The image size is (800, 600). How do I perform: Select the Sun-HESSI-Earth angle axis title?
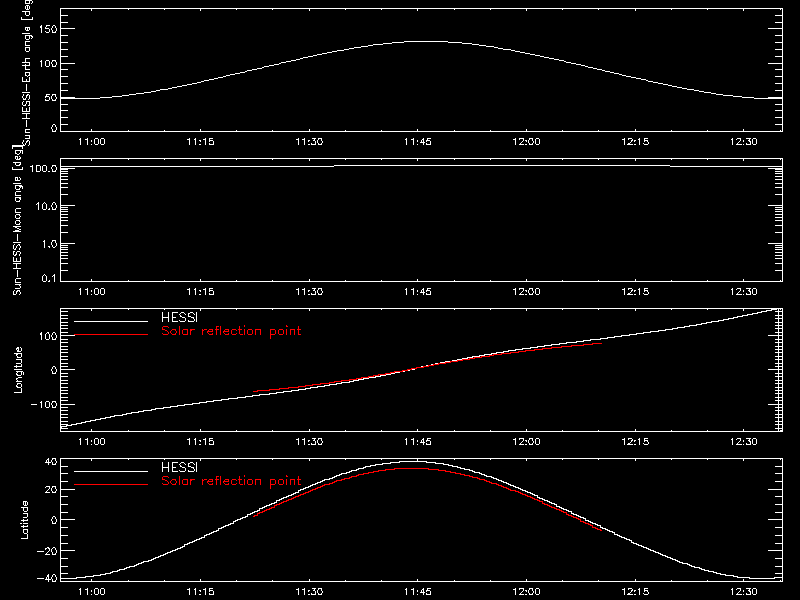pos(27,72)
